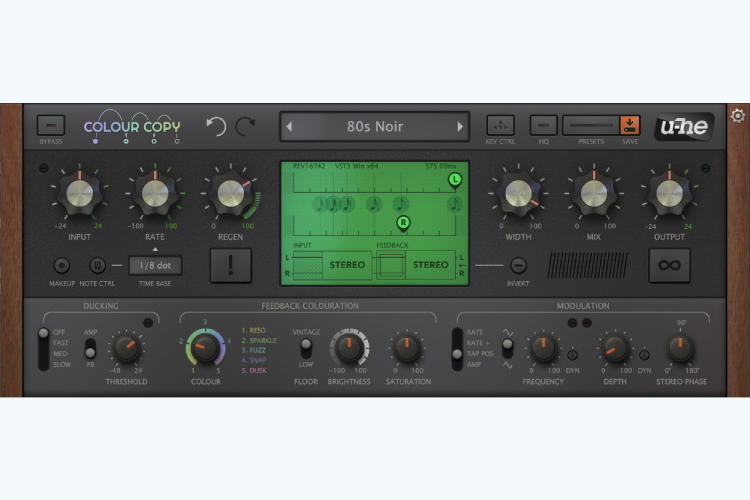Select the upper sine waveform icon
The width and height of the screenshot is (750, 500).
507,332
